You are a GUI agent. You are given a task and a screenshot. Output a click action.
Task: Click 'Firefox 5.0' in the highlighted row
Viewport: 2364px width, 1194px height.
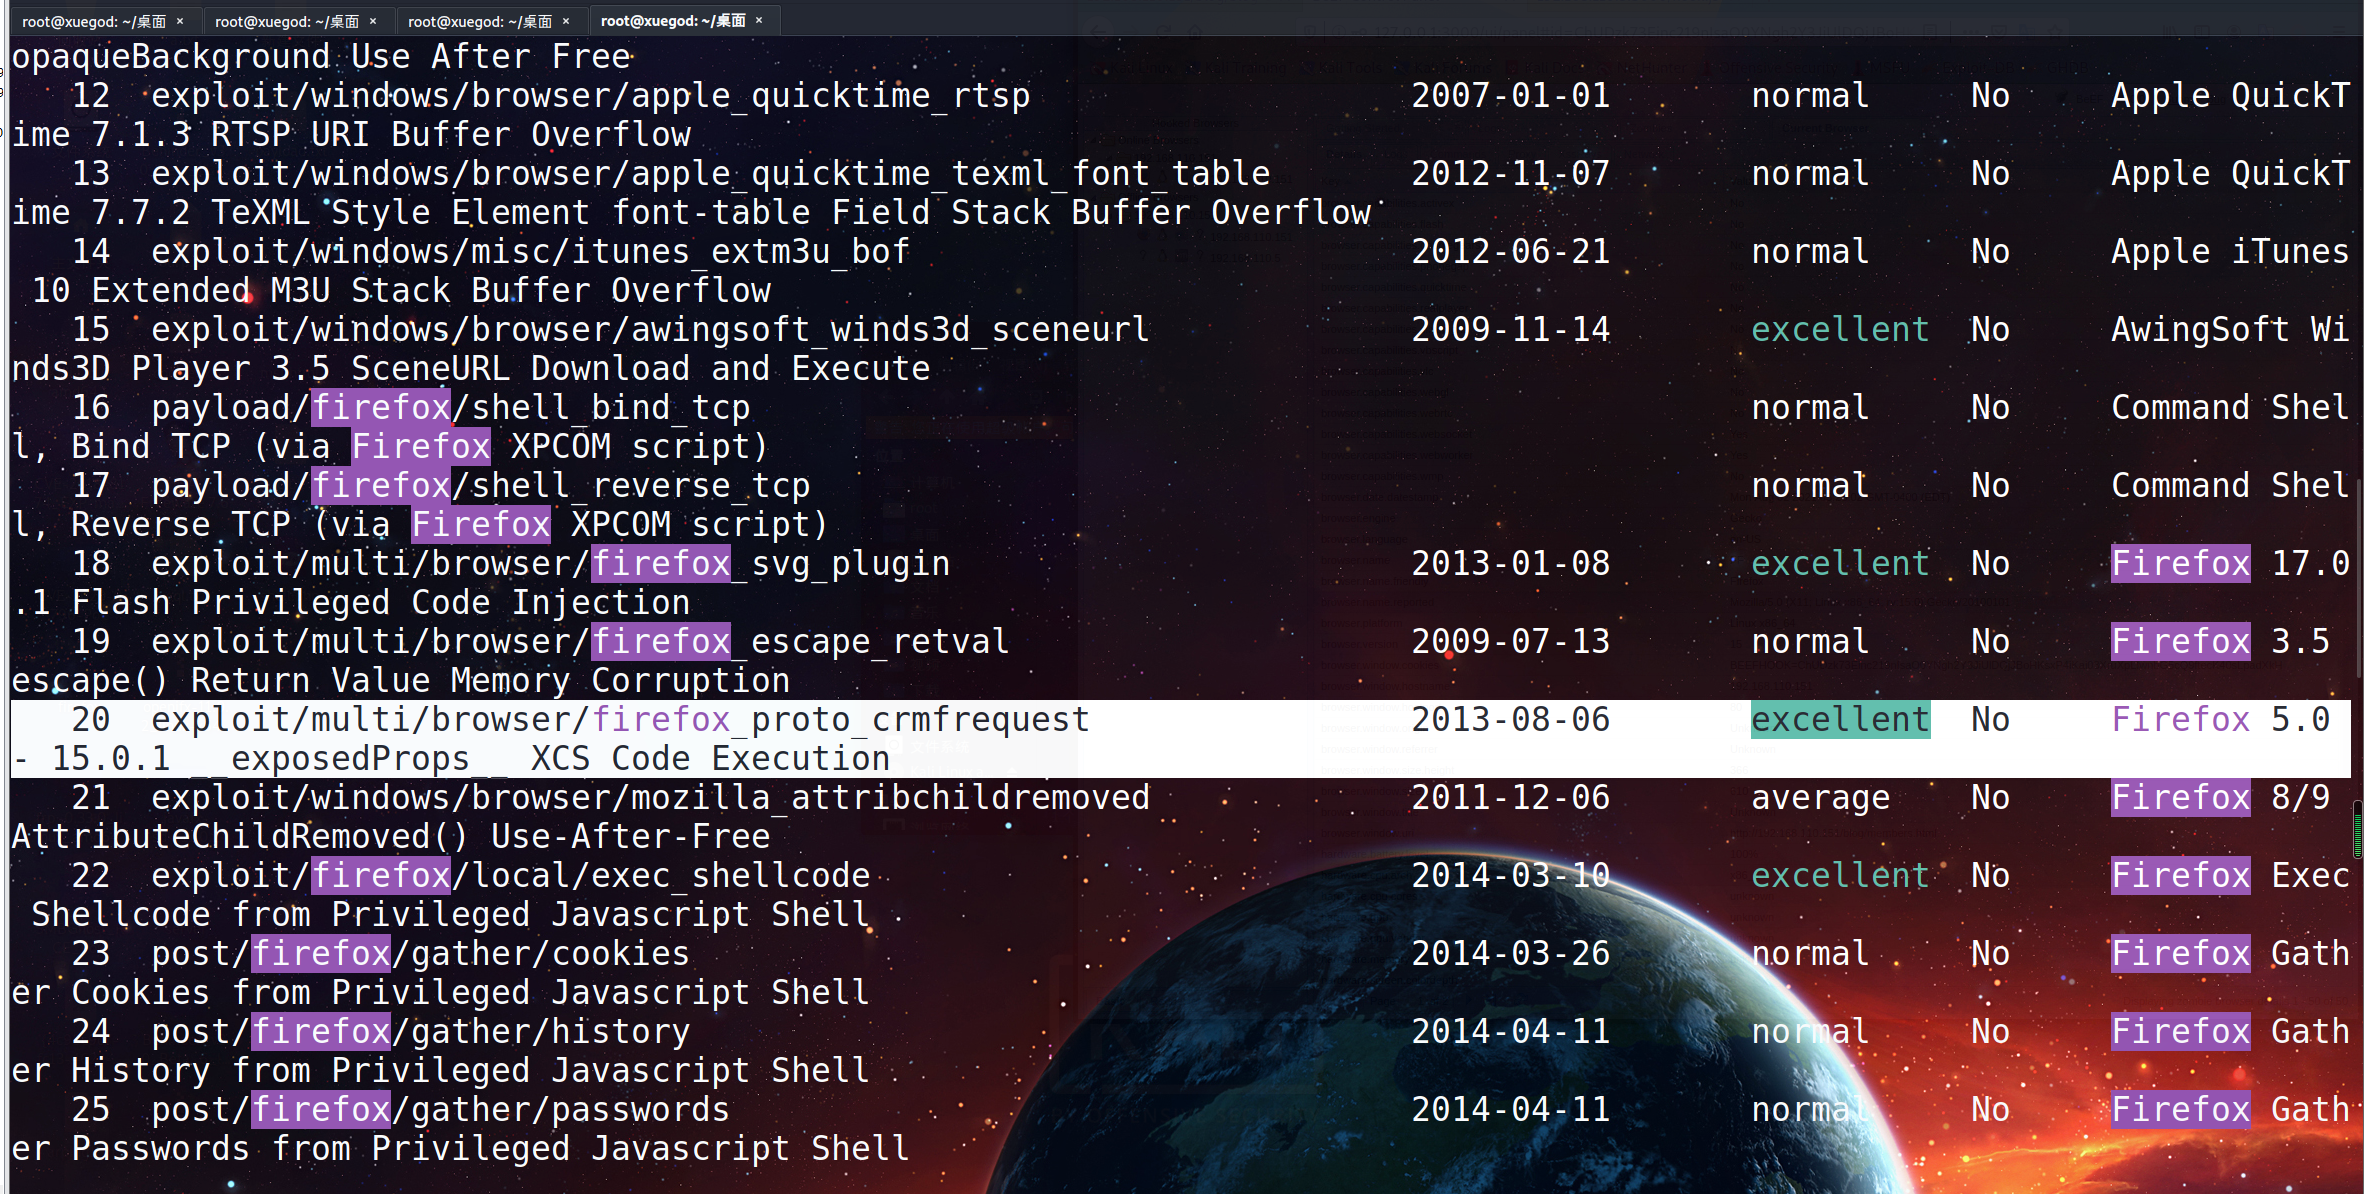click(x=2220, y=720)
